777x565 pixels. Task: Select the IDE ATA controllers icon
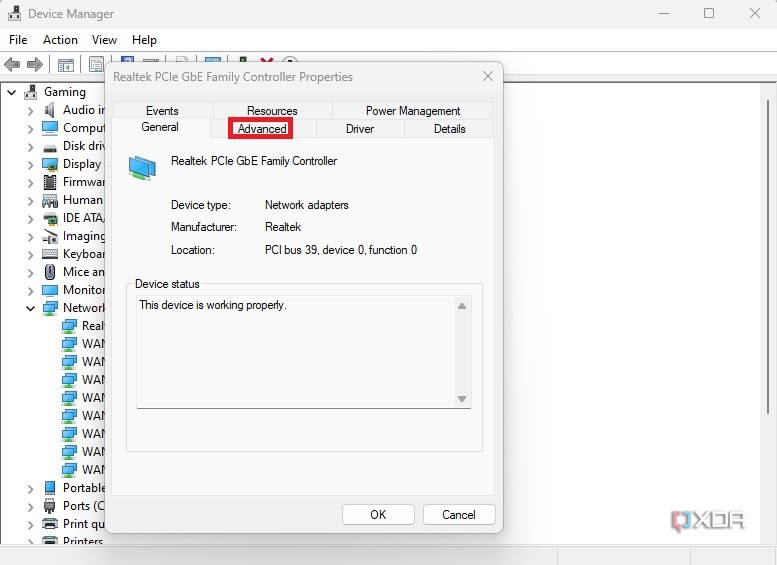tap(50, 218)
